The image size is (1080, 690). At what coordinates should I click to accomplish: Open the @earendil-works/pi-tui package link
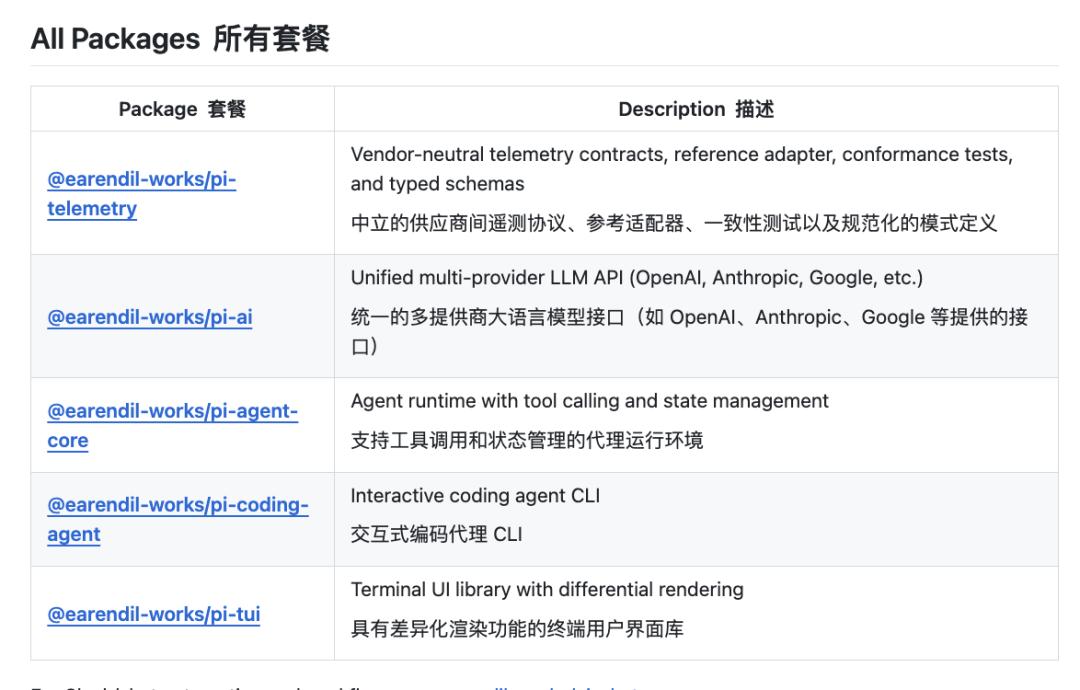click(154, 614)
